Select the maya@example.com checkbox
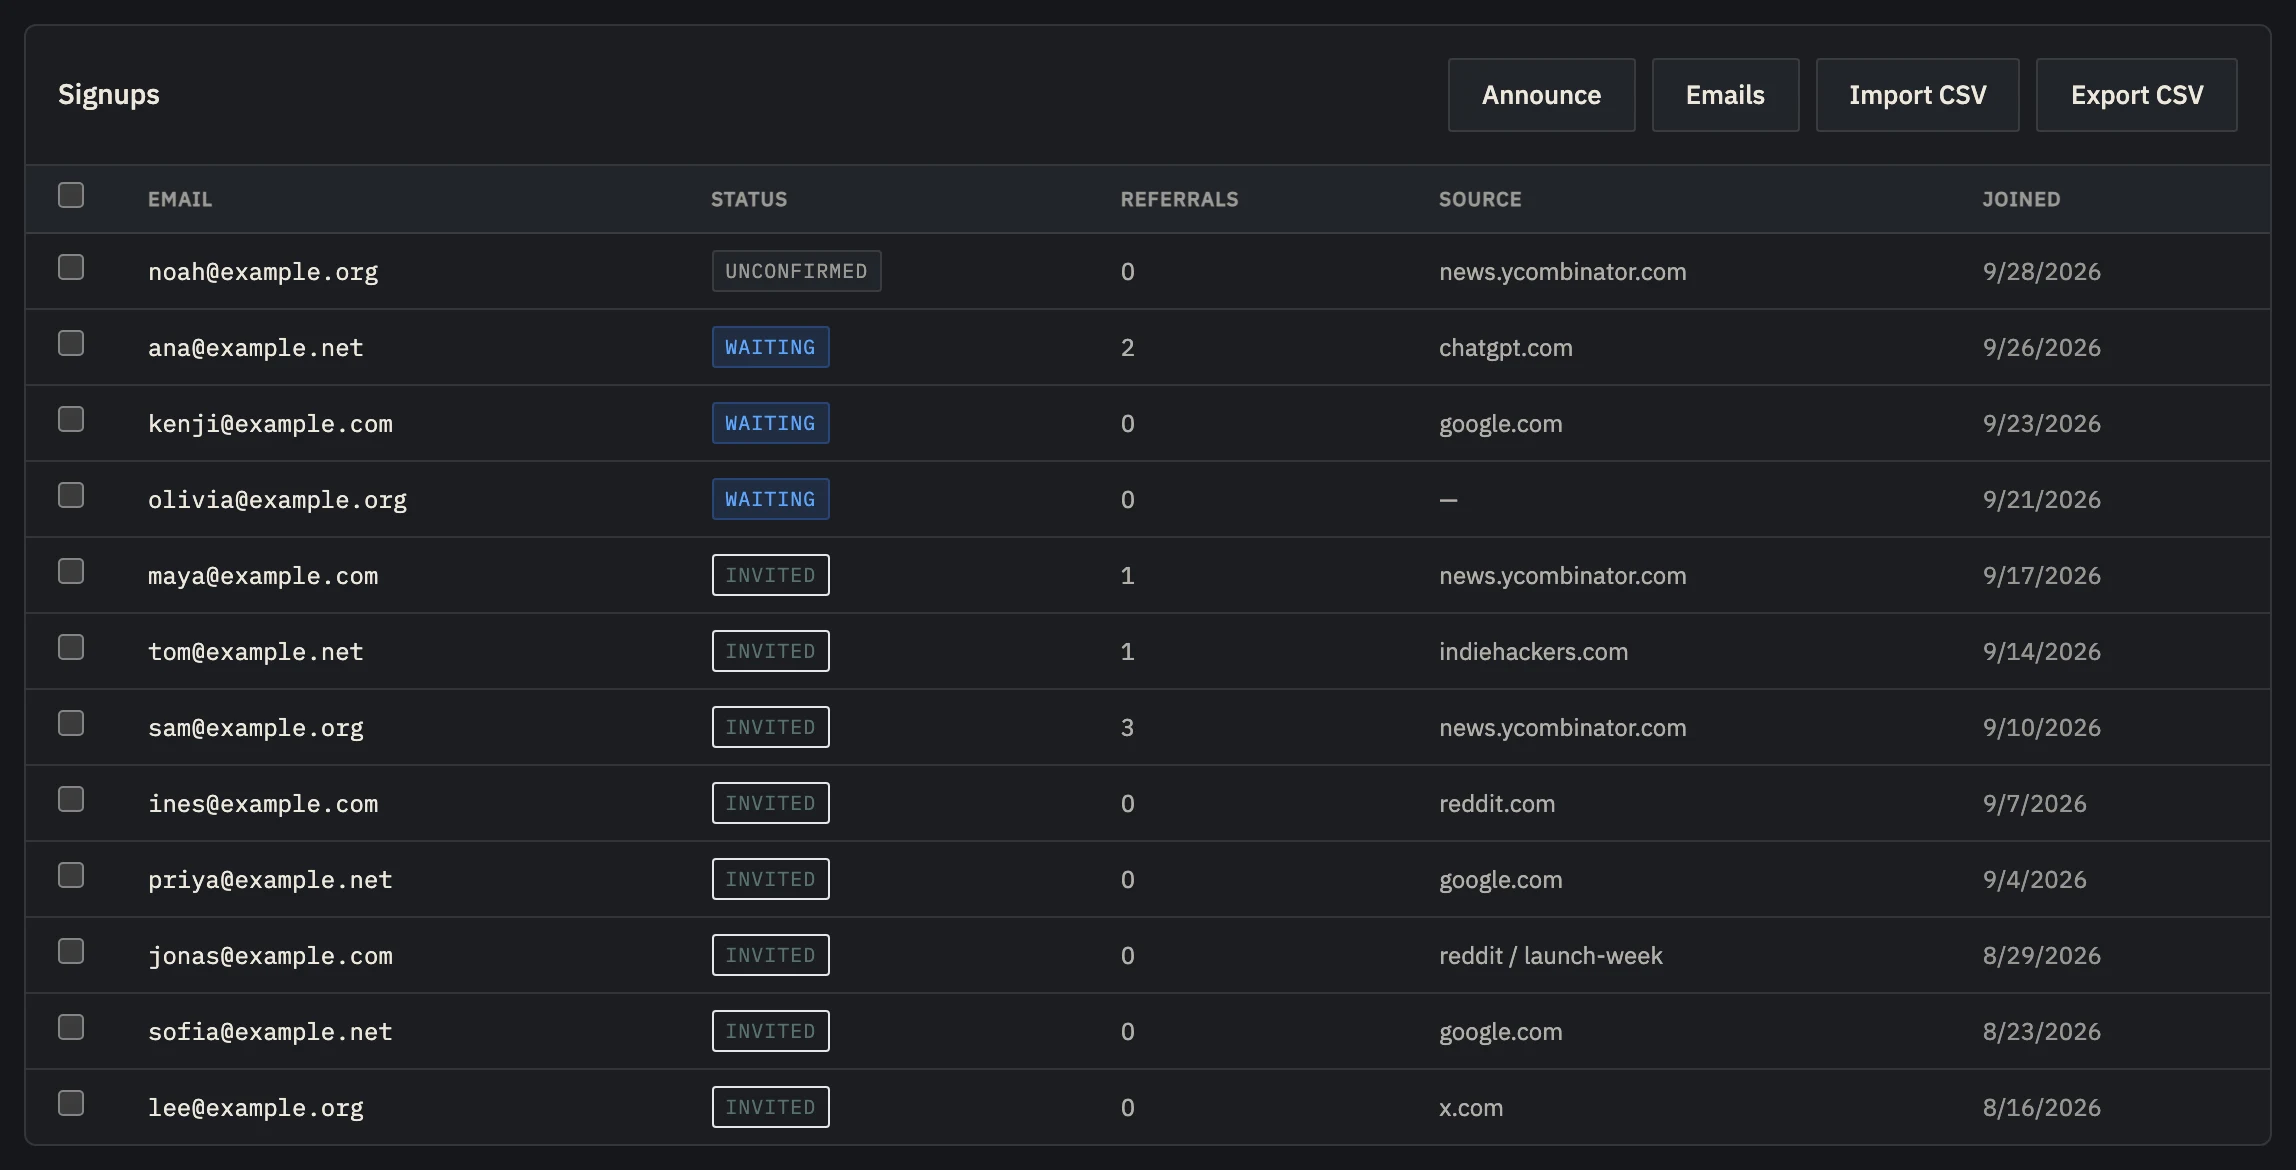Screen dimensions: 2296x1170 tap(71, 571)
